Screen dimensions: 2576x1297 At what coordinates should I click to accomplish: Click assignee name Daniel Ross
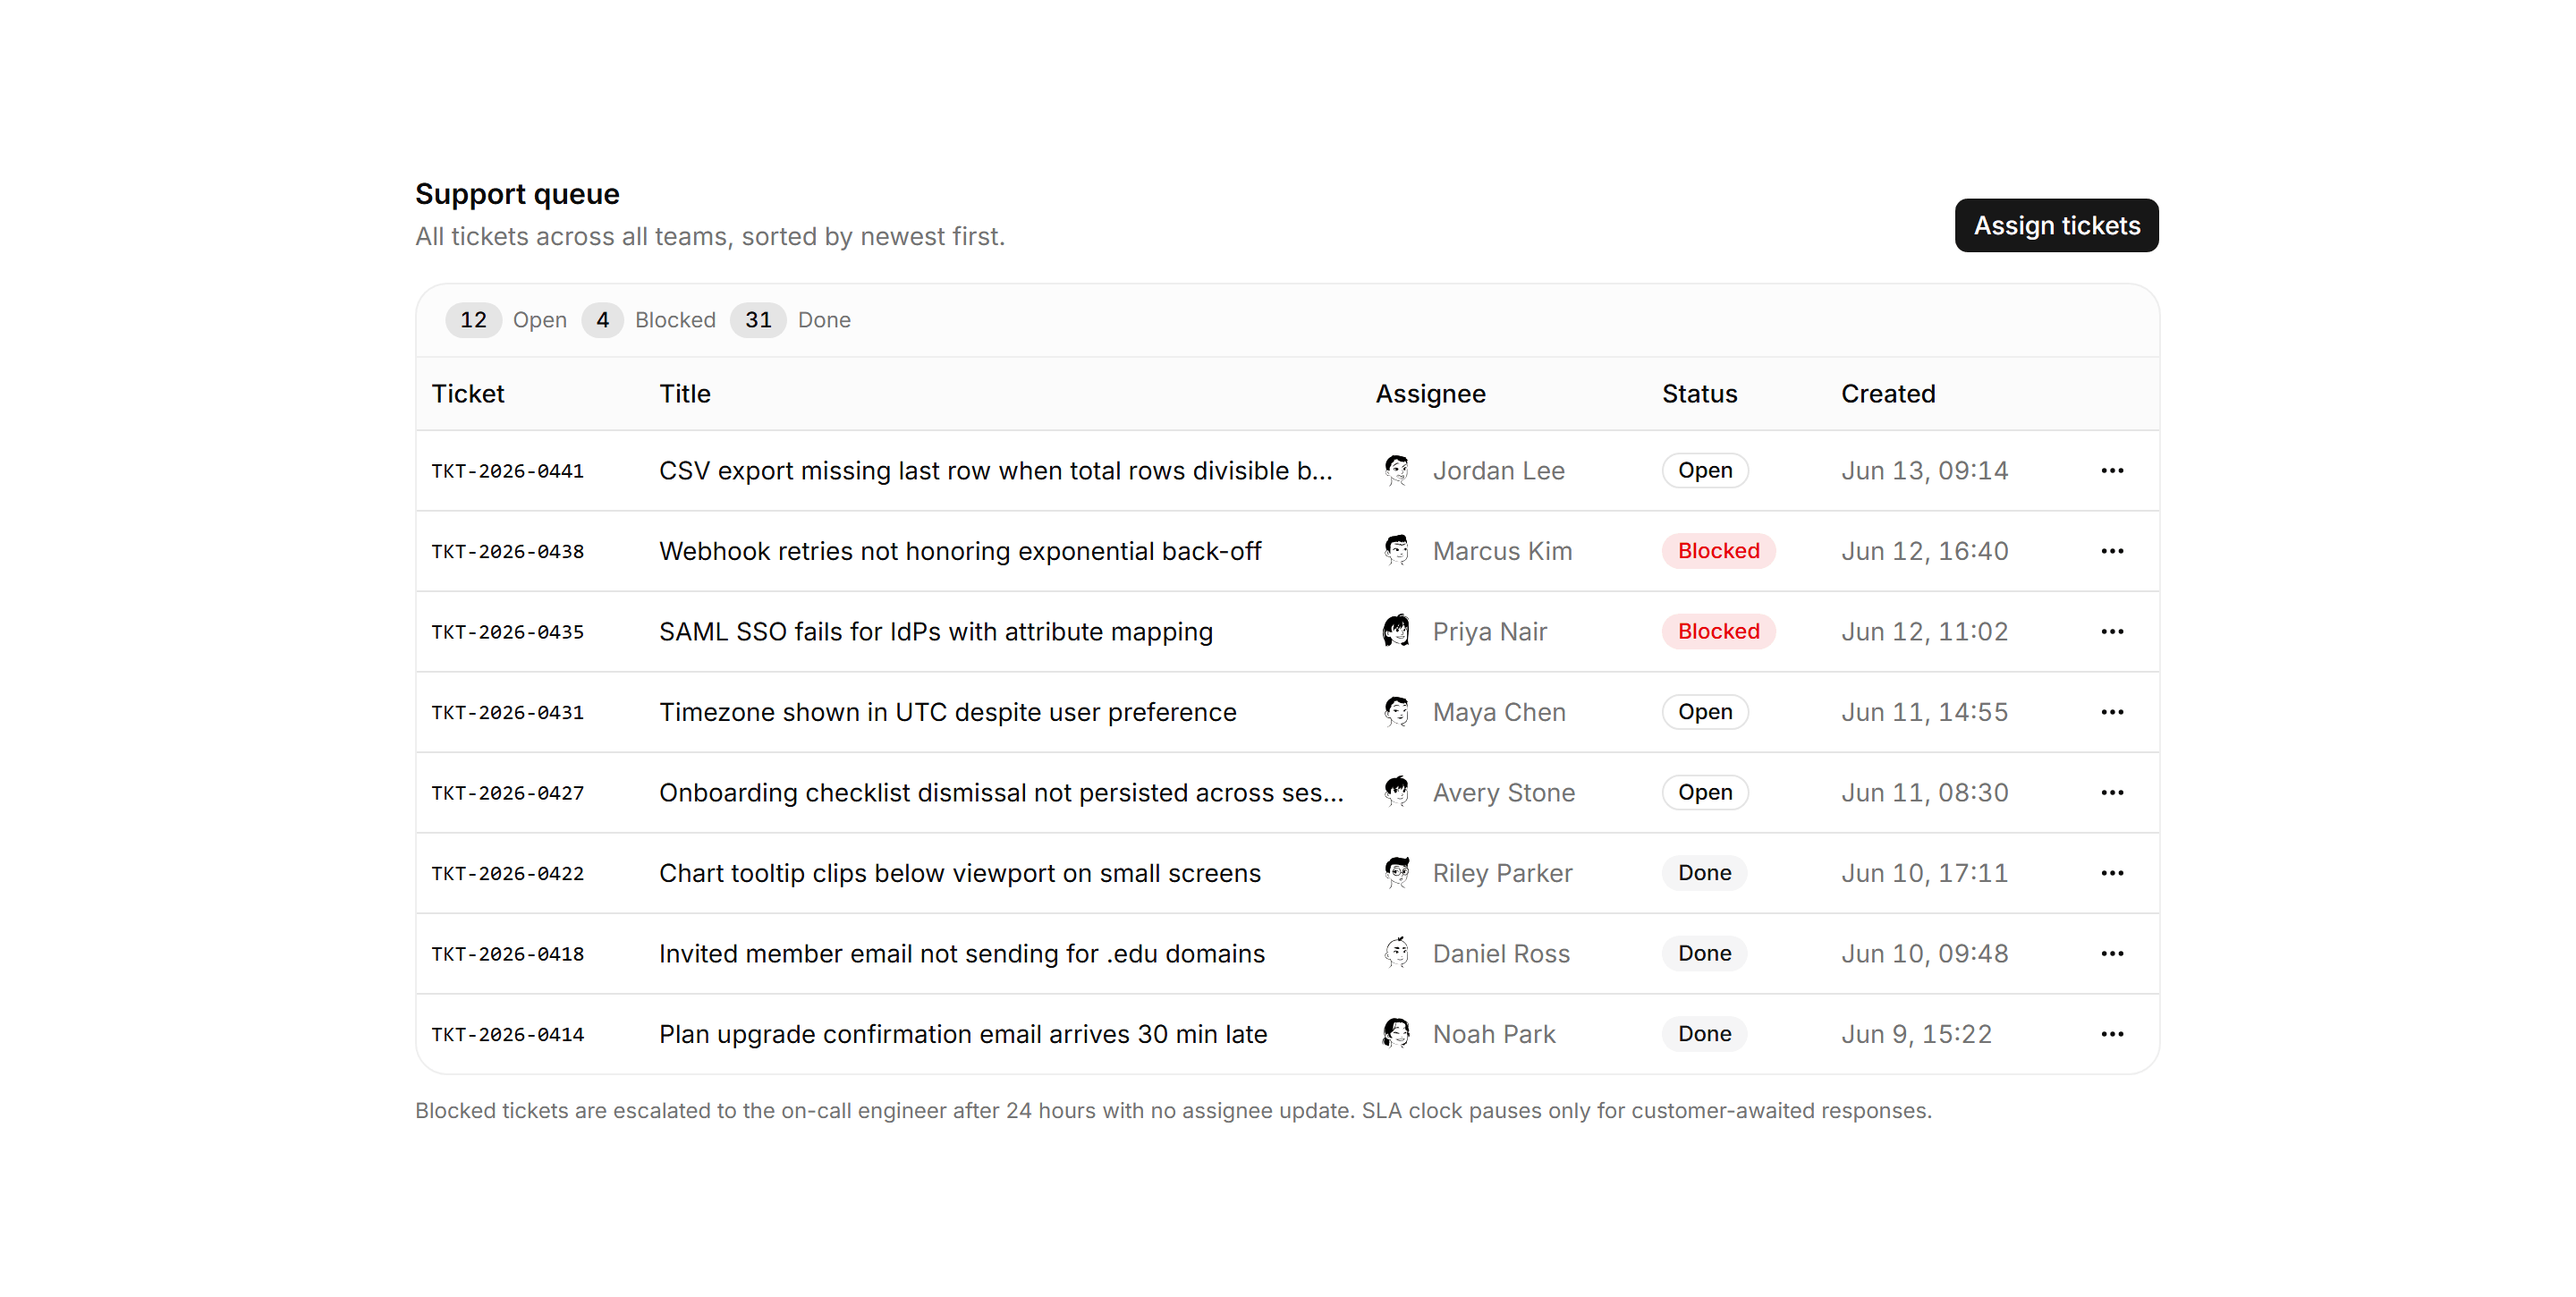click(x=1501, y=954)
